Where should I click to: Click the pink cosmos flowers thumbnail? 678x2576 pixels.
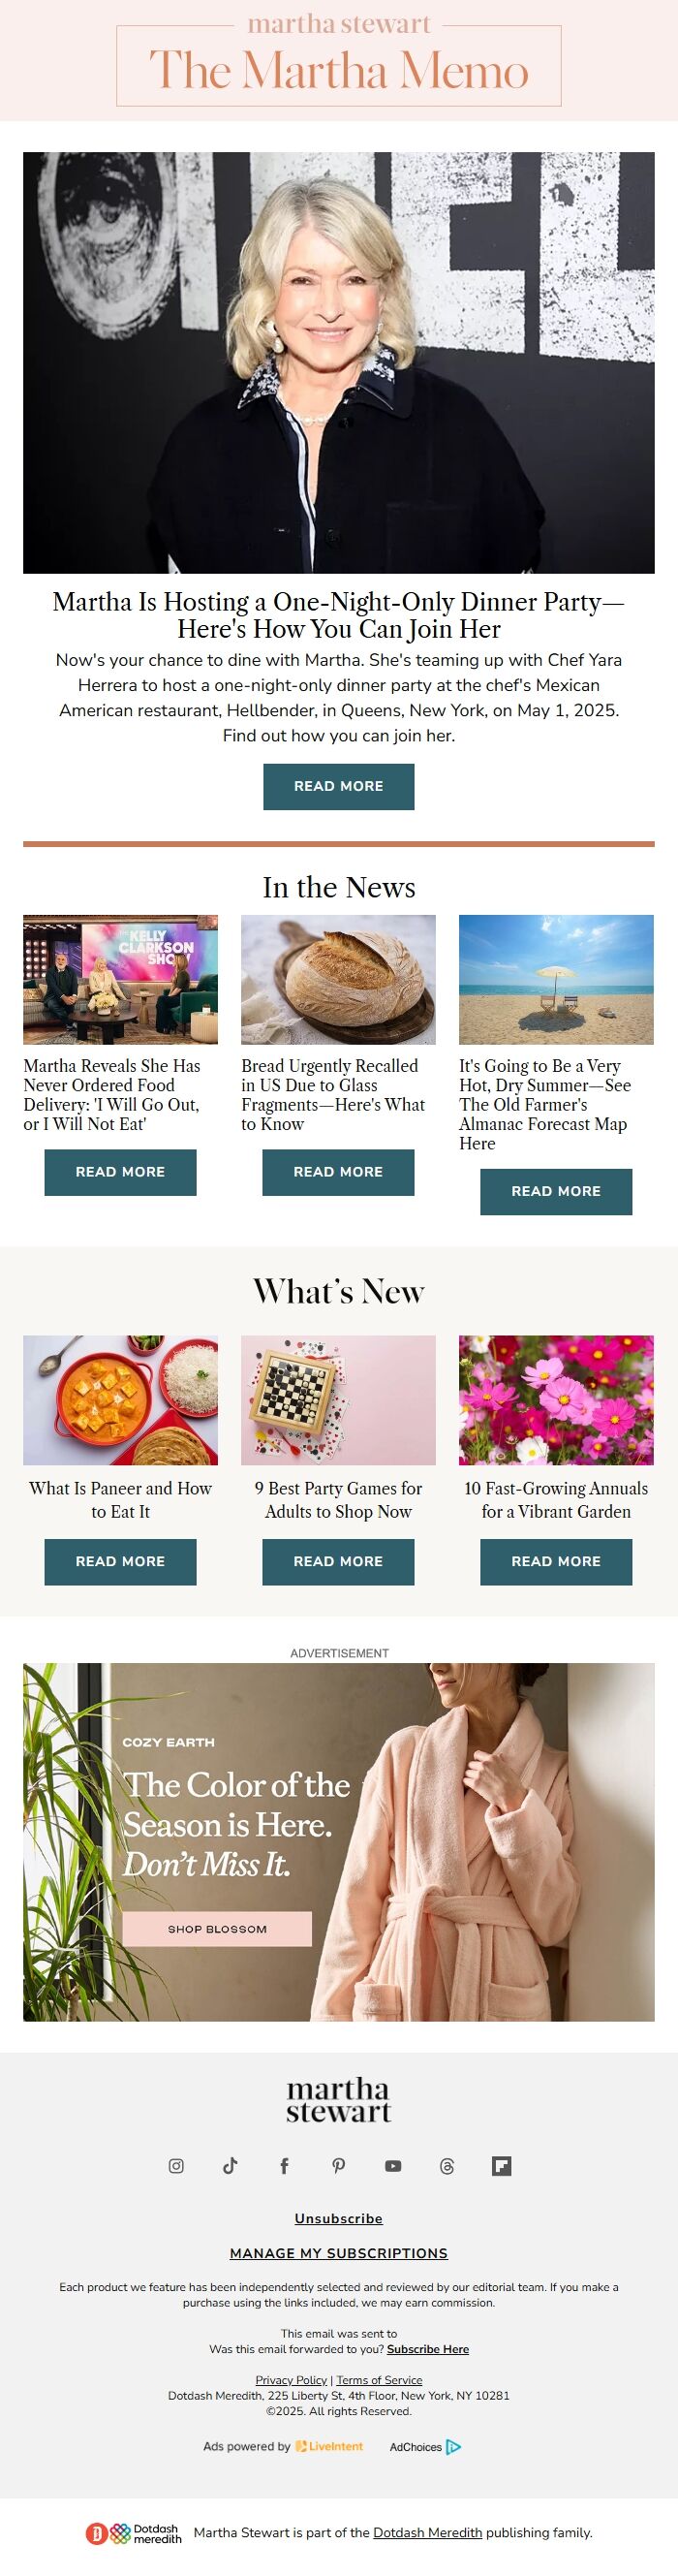[556, 1400]
